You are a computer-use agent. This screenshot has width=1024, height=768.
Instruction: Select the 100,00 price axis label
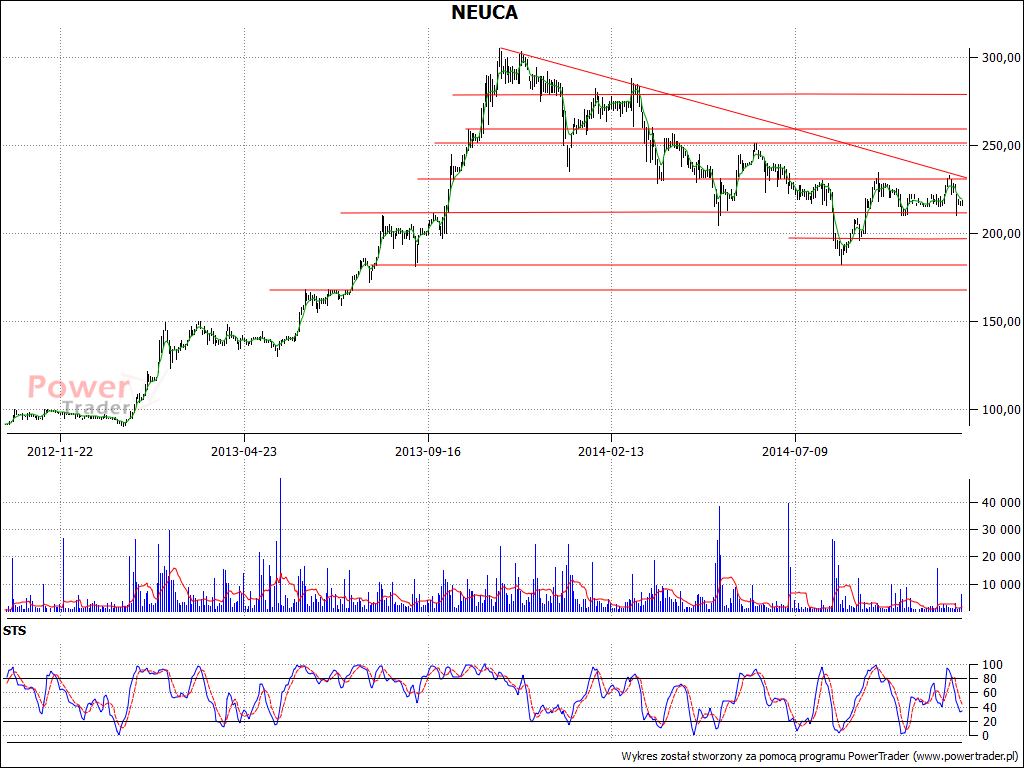point(1002,409)
